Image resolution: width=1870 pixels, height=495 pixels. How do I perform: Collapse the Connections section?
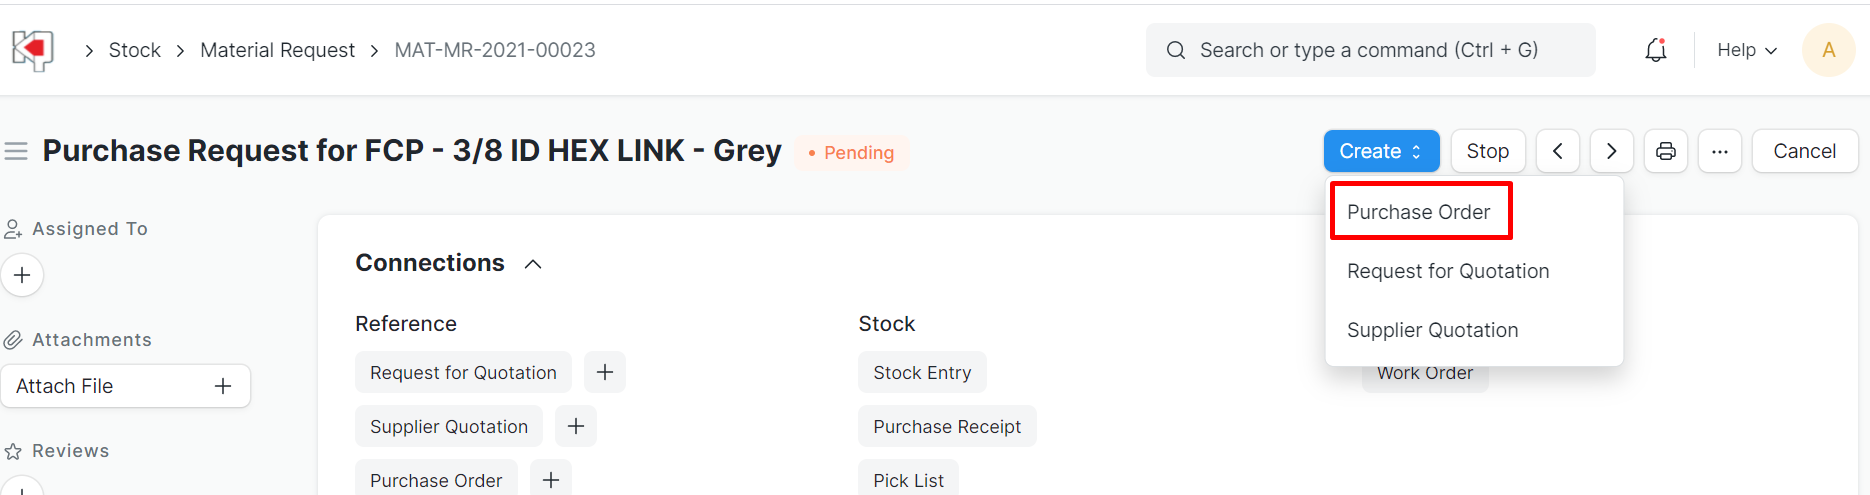click(x=533, y=264)
